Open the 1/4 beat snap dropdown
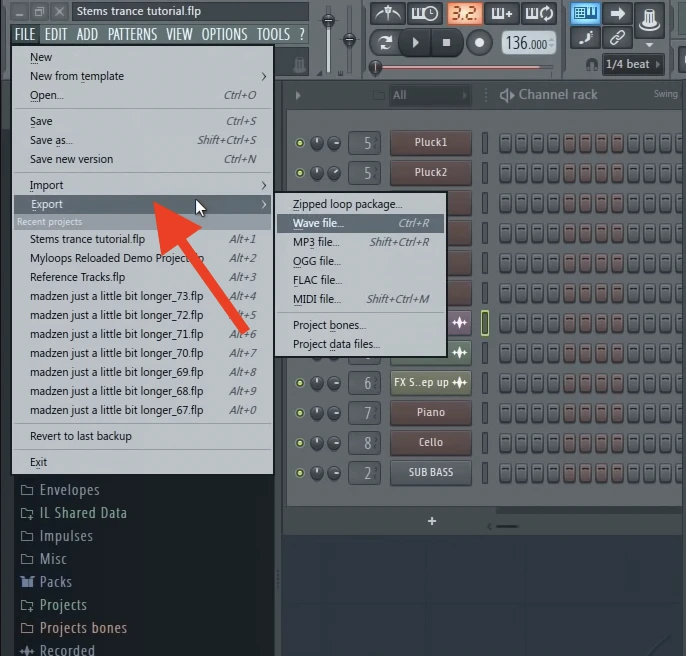The image size is (686, 656). (633, 64)
